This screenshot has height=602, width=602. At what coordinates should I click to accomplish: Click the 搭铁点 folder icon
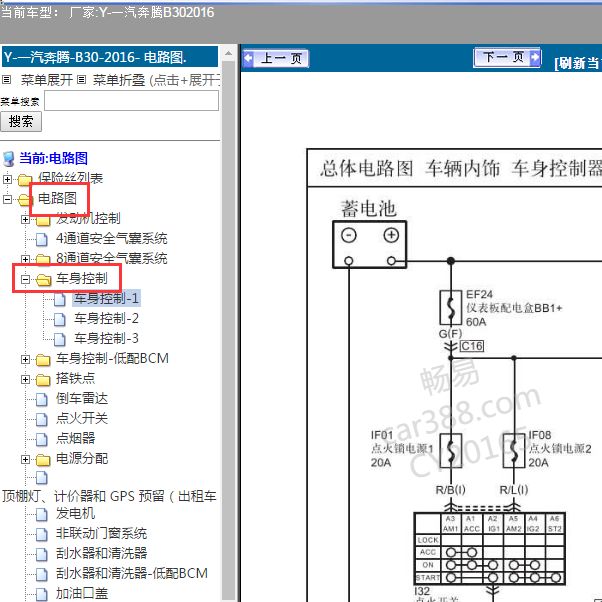pyautogui.click(x=43, y=380)
